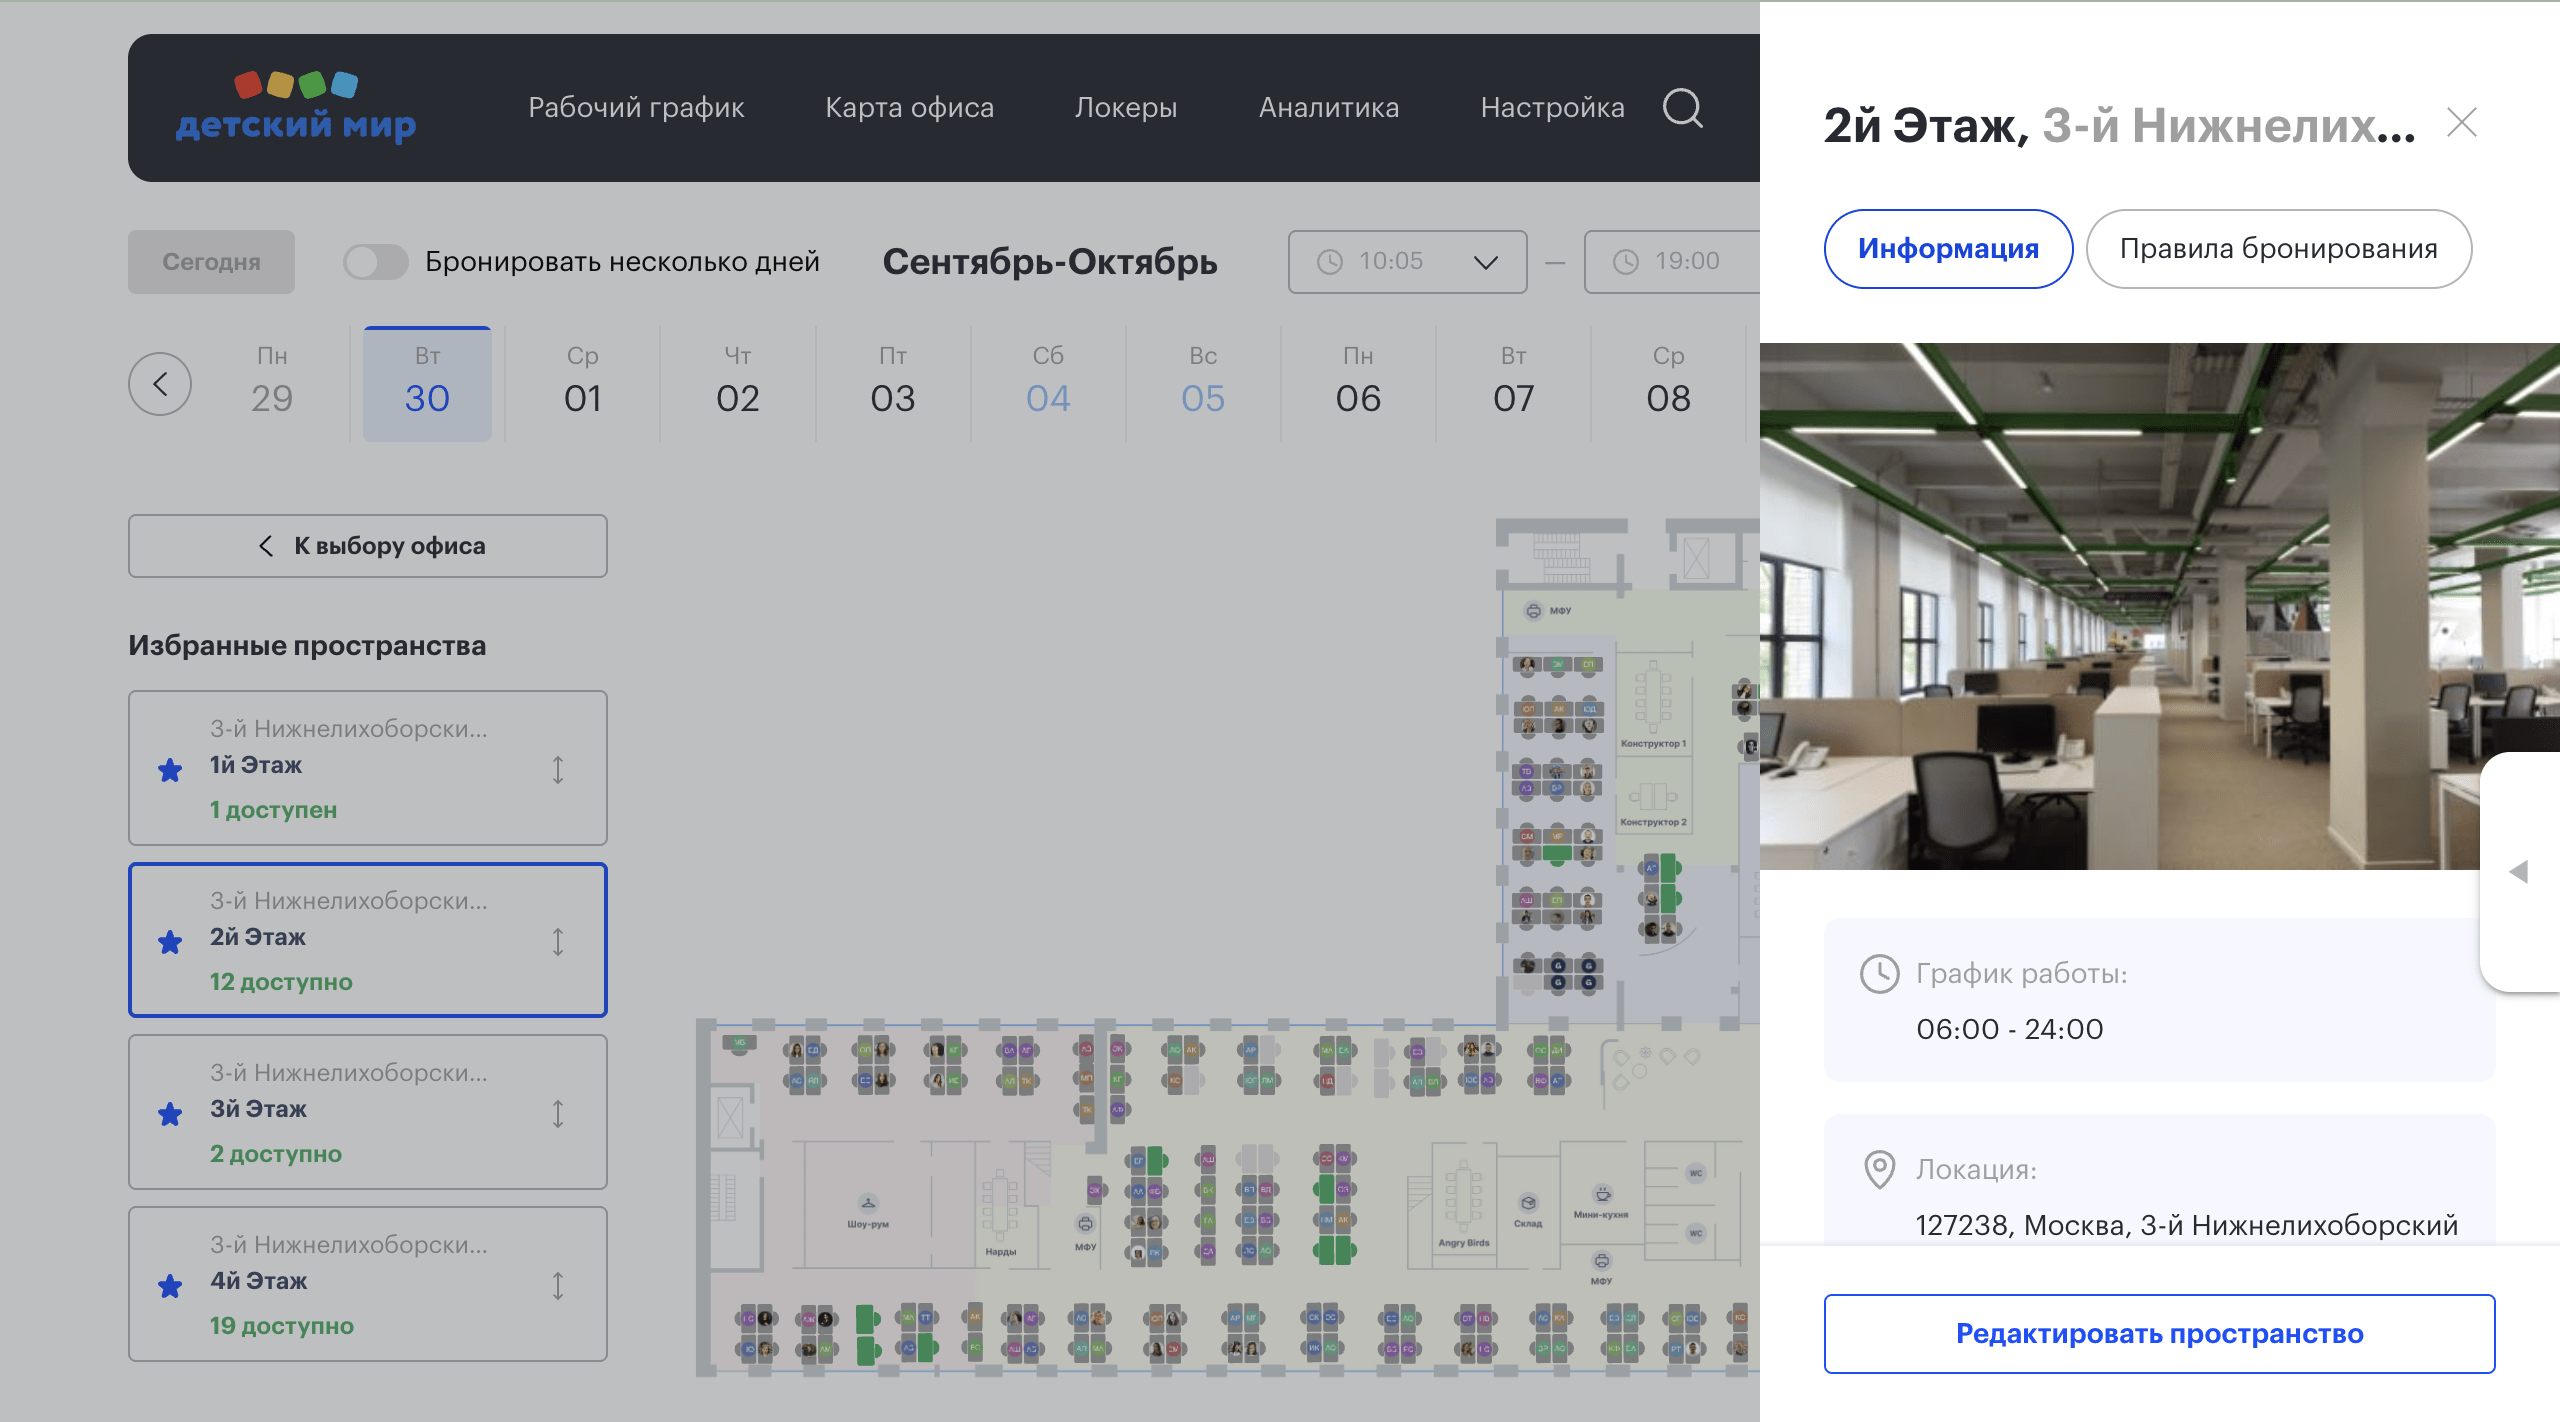The width and height of the screenshot is (2560, 1422).
Task: Open the 10:05 start time dropdown
Action: point(1407,262)
